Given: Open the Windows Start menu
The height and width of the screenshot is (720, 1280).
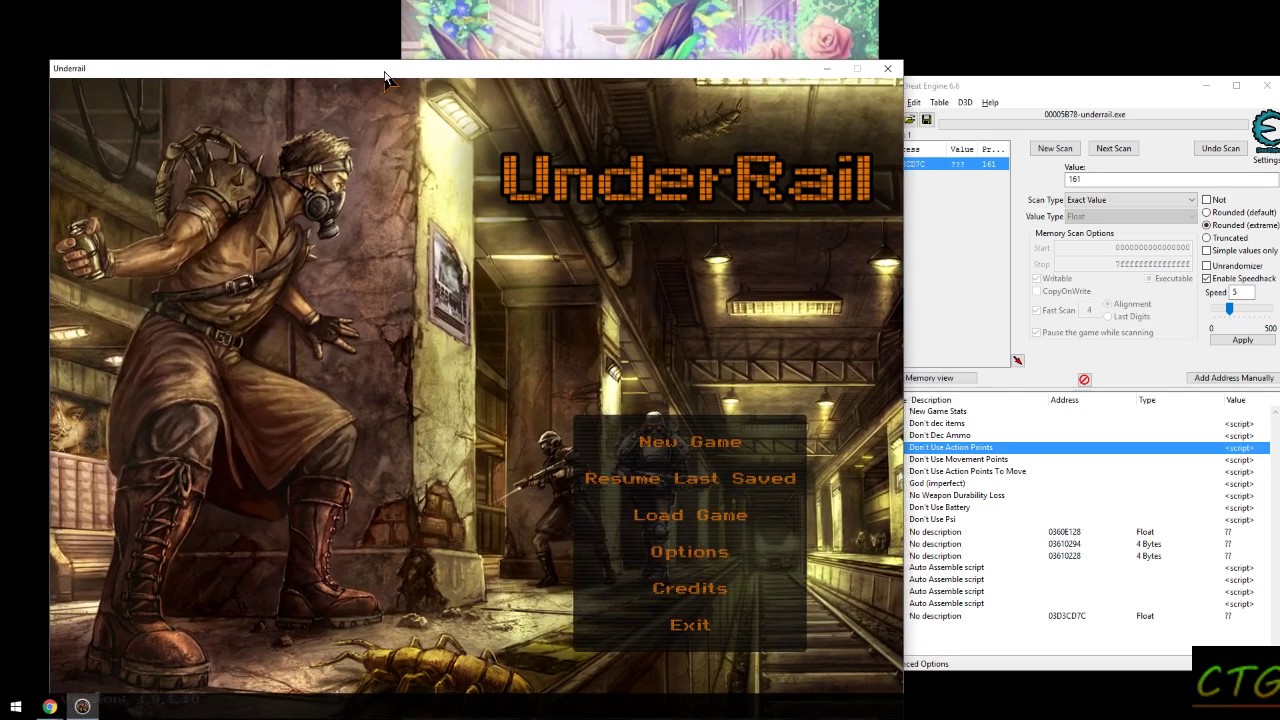Looking at the screenshot, I should click(16, 707).
